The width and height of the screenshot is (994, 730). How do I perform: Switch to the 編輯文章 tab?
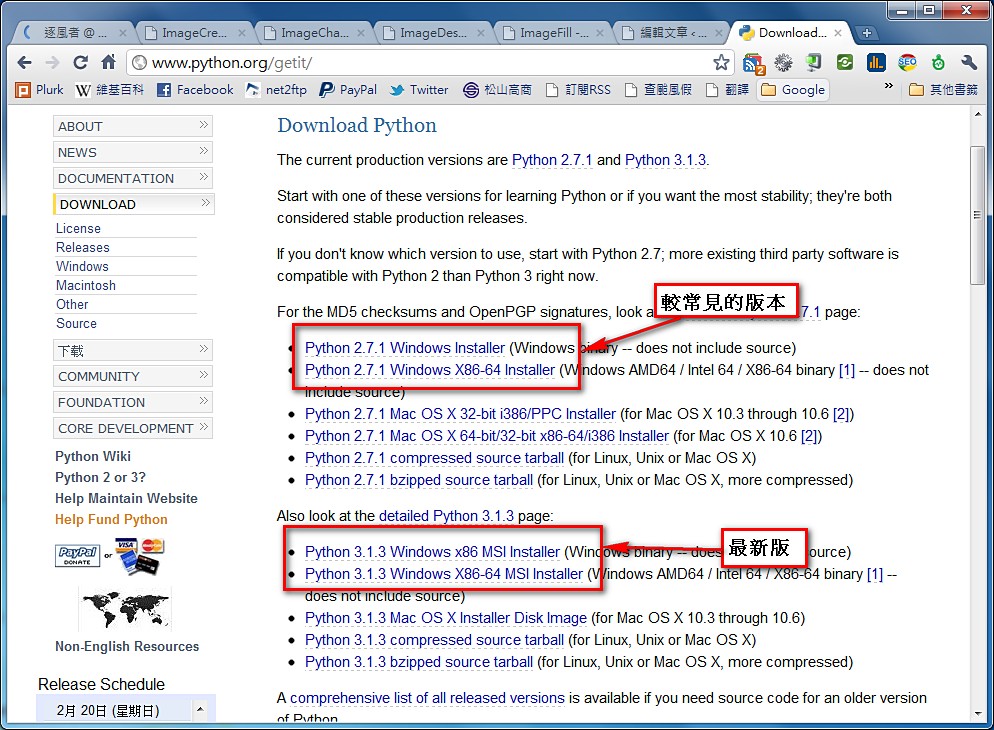[x=673, y=33]
